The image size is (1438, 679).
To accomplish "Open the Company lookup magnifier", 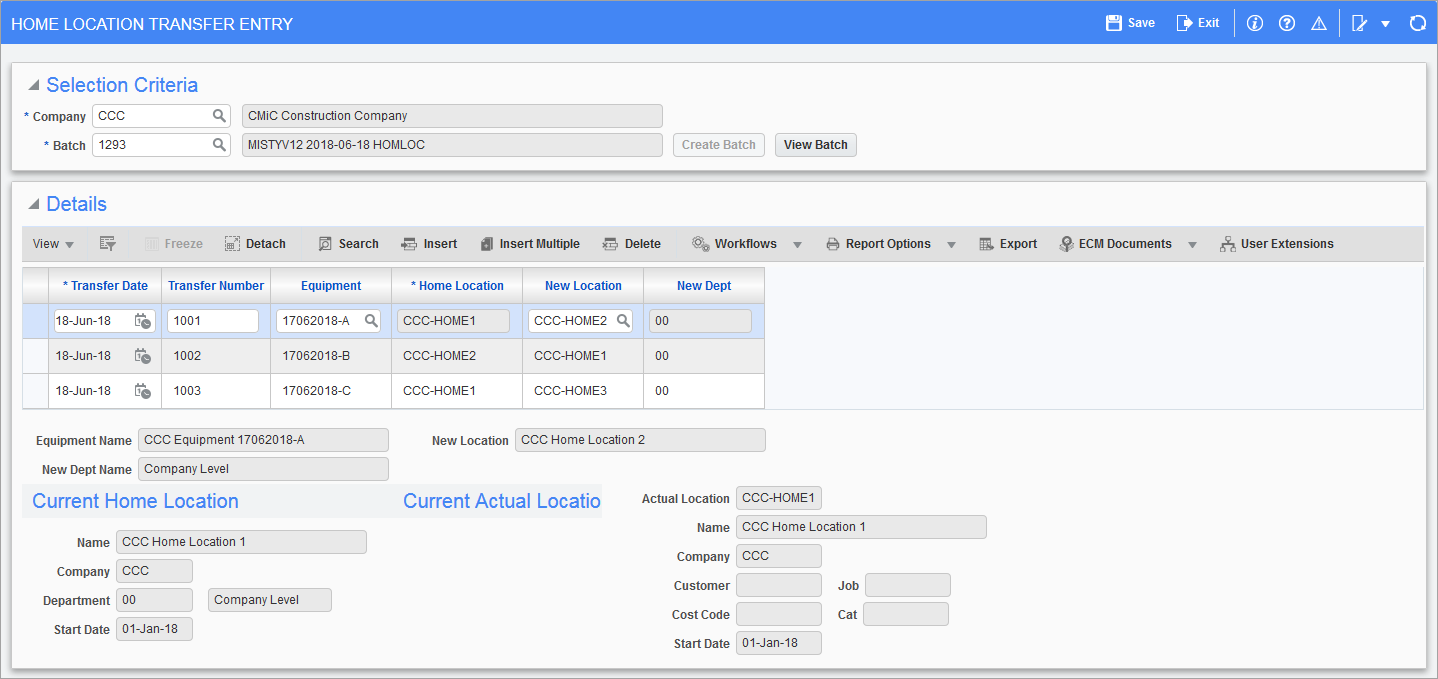I will (219, 115).
